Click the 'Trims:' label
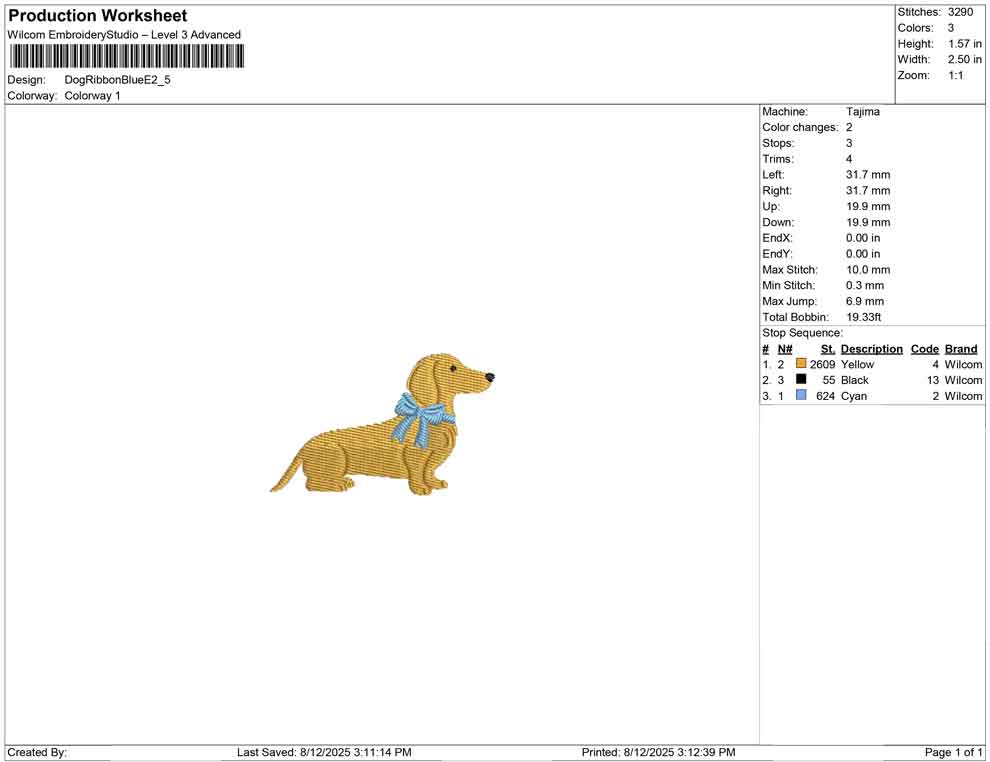Image resolution: width=990 pixels, height=762 pixels. click(x=778, y=159)
